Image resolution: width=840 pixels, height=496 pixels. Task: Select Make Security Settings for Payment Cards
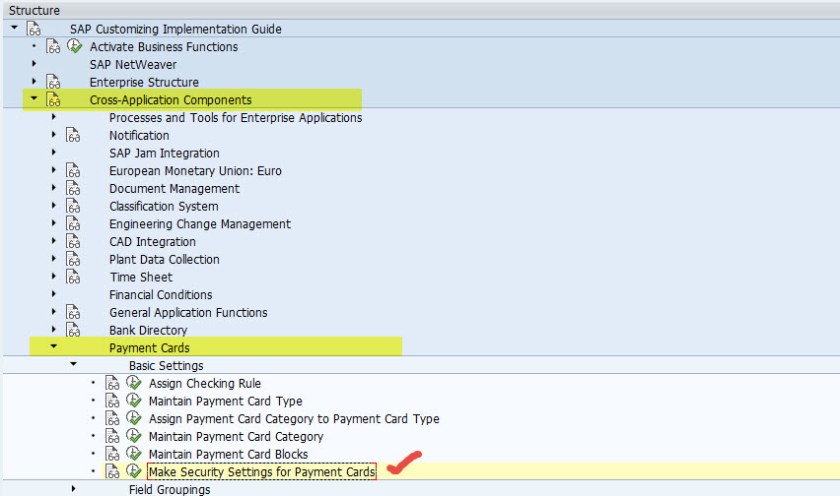pos(261,472)
